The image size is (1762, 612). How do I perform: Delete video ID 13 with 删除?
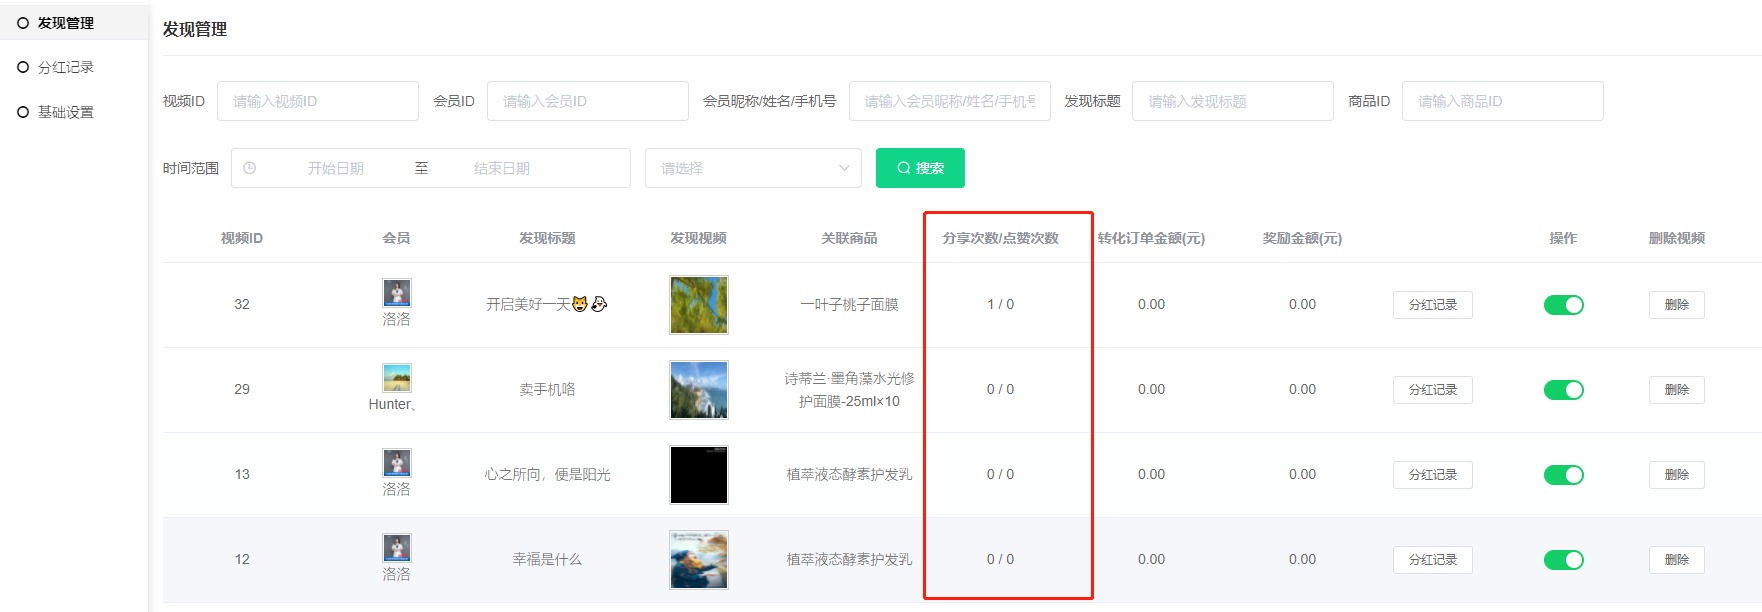[1677, 475]
